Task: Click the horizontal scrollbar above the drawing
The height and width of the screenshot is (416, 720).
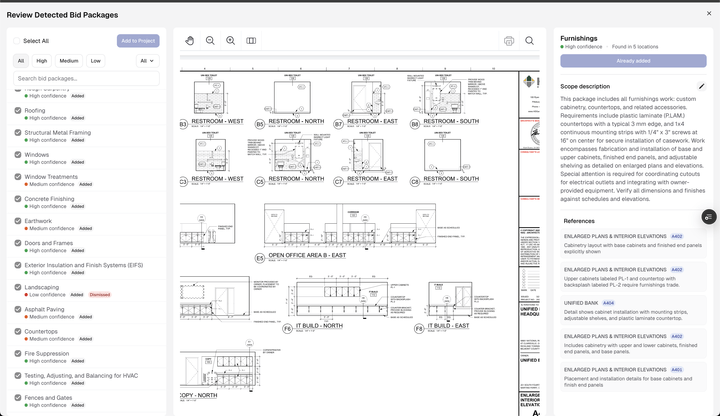Action: tap(360, 58)
